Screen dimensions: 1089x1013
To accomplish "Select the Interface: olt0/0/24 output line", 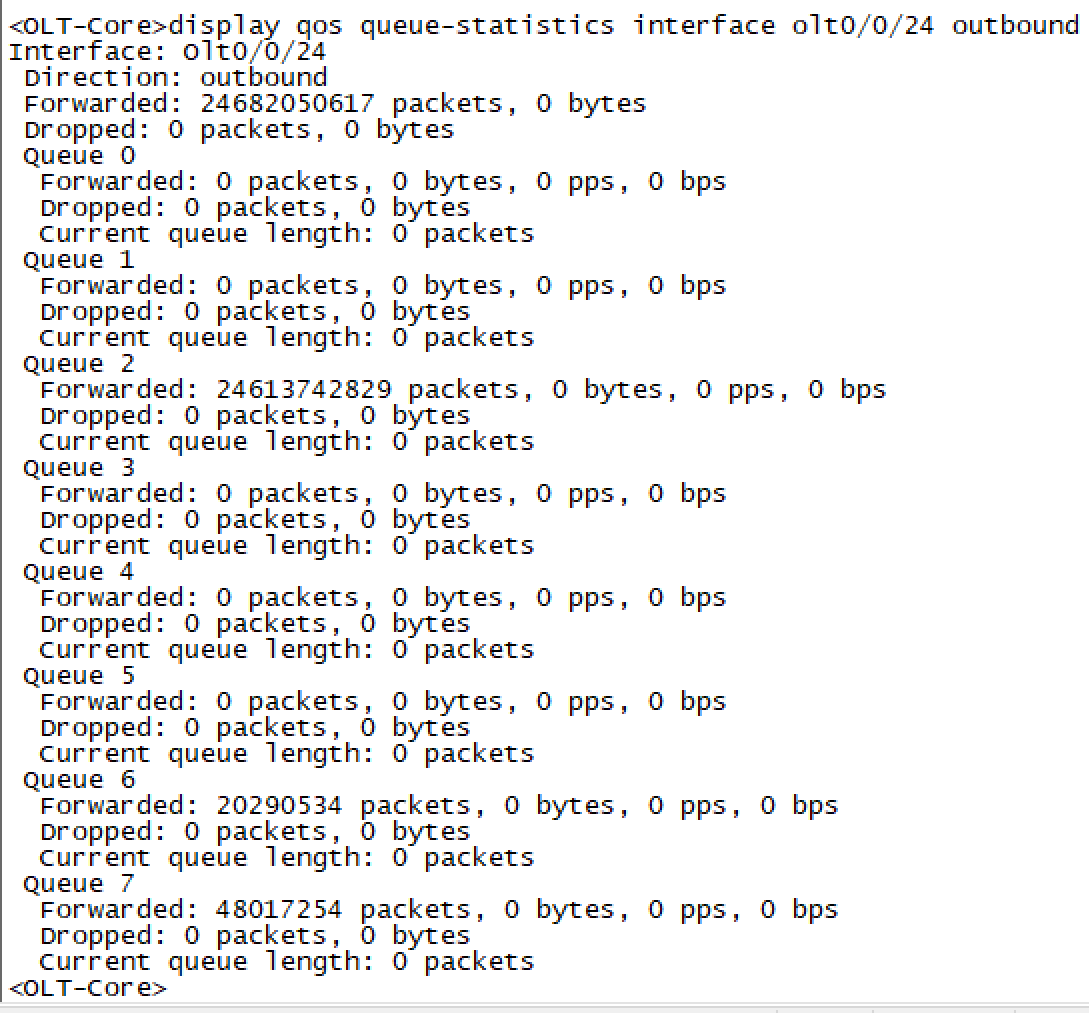I will pyautogui.click(x=167, y=51).
